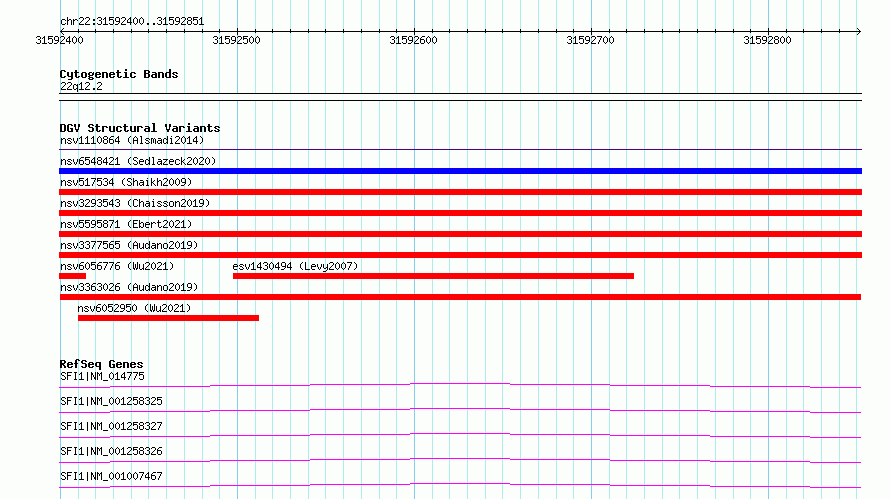Open variant nsv517534 (Shaikh2009) label
The image size is (890, 499).
(x=126, y=182)
